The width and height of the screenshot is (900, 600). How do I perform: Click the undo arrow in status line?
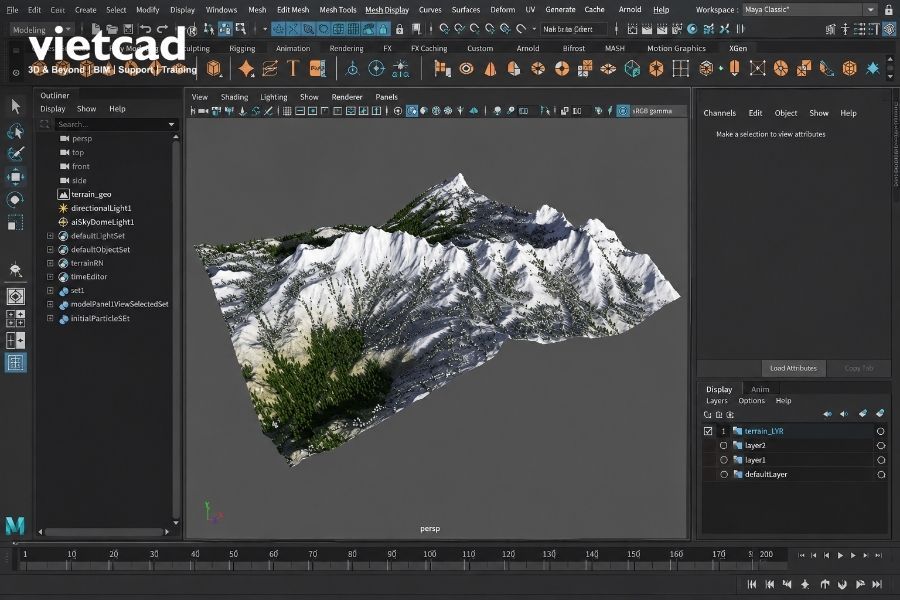[x=146, y=29]
